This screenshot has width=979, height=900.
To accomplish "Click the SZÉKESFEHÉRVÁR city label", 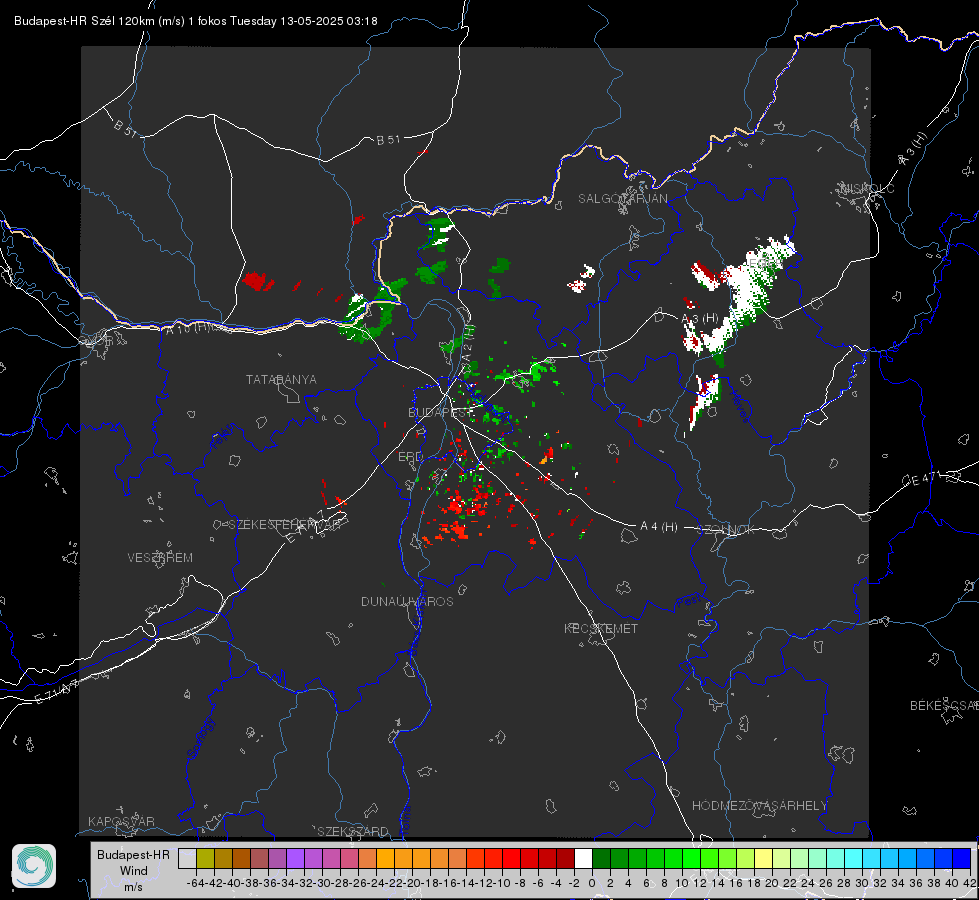I will coord(284,525).
